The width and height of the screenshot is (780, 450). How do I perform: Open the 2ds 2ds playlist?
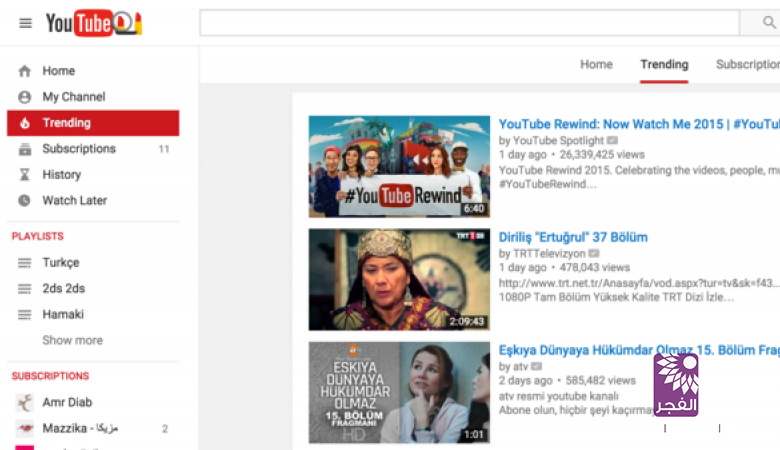coord(63,289)
